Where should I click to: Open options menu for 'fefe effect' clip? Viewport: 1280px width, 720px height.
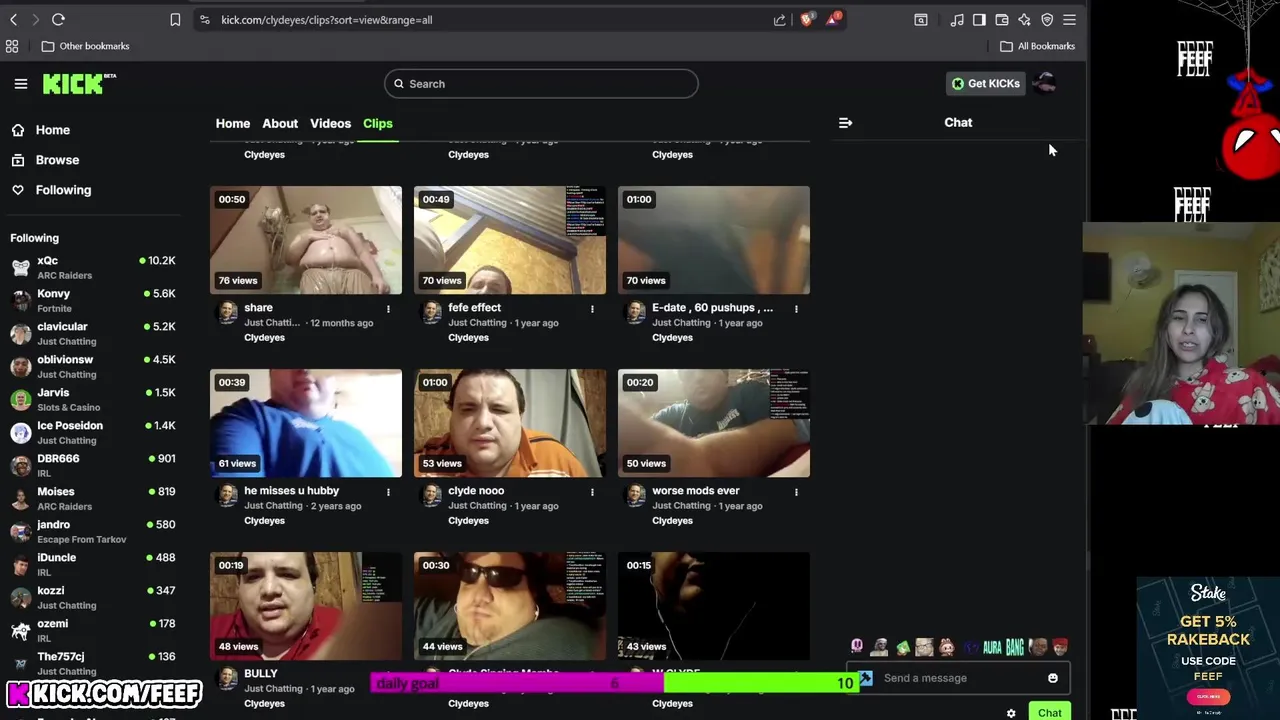(x=592, y=309)
